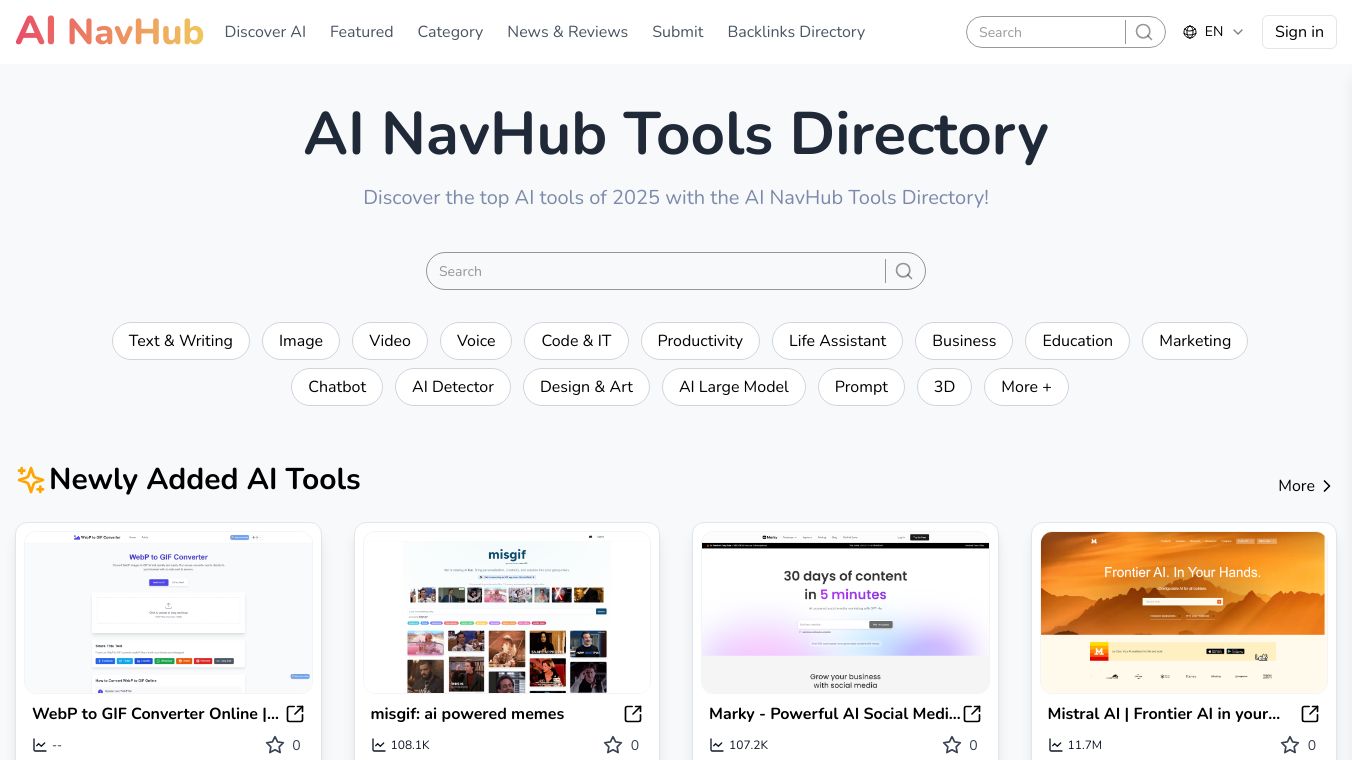The width and height of the screenshot is (1352, 760).
Task: Select Code & IT category
Action: (576, 341)
